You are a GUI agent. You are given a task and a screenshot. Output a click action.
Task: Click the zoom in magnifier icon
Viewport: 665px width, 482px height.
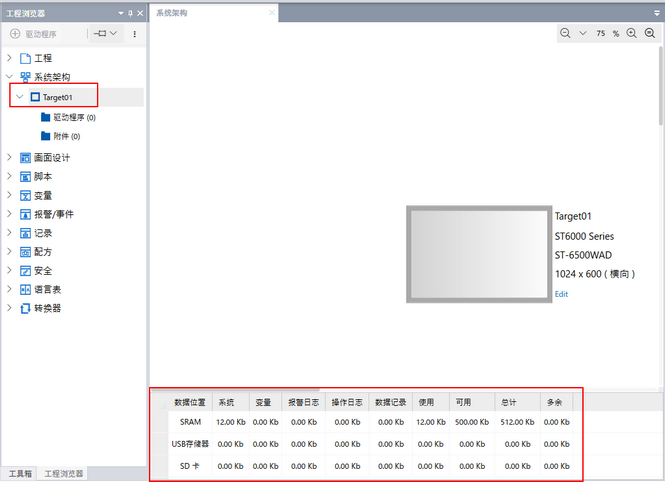tap(632, 33)
